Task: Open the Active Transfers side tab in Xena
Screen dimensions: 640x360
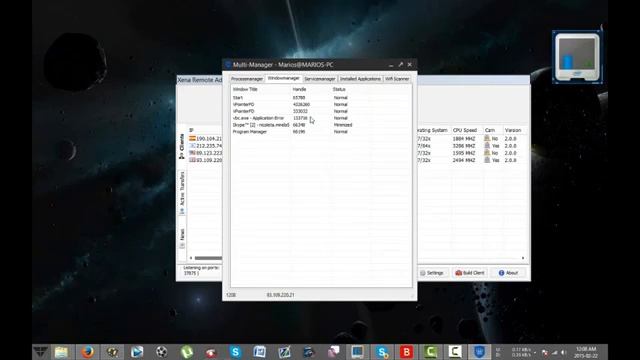Action: [182, 192]
